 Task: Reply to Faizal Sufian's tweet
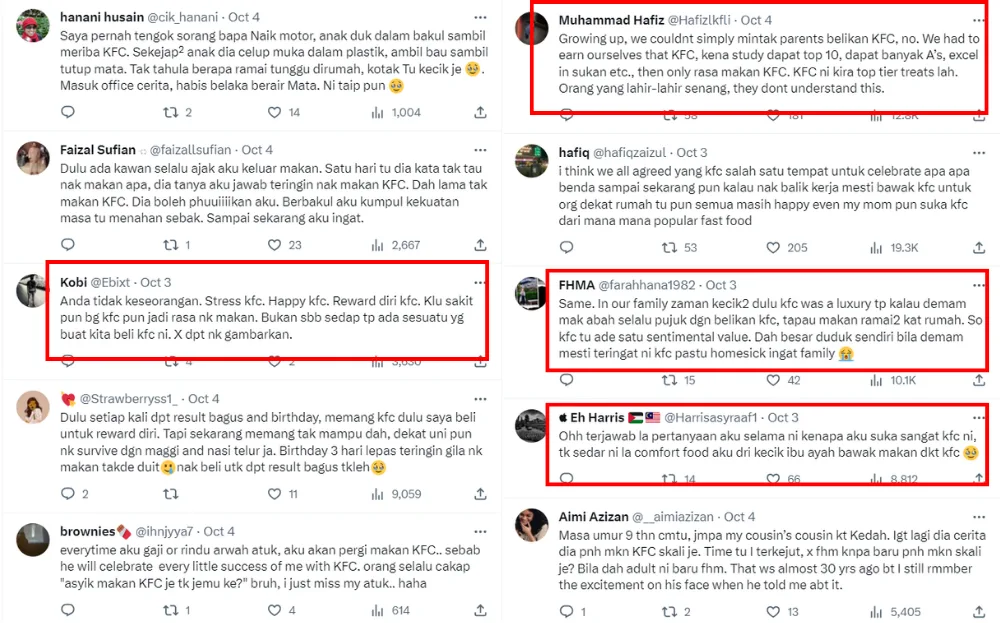coord(68,245)
